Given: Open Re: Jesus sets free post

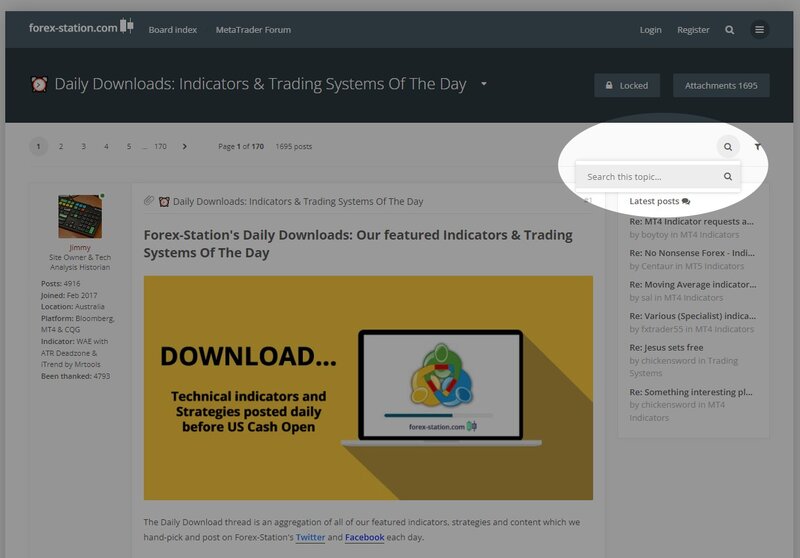Looking at the screenshot, I should point(666,347).
